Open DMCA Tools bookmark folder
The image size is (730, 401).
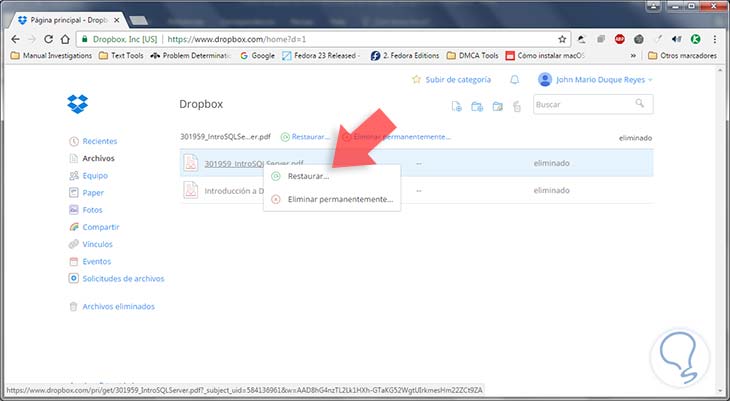pos(473,55)
